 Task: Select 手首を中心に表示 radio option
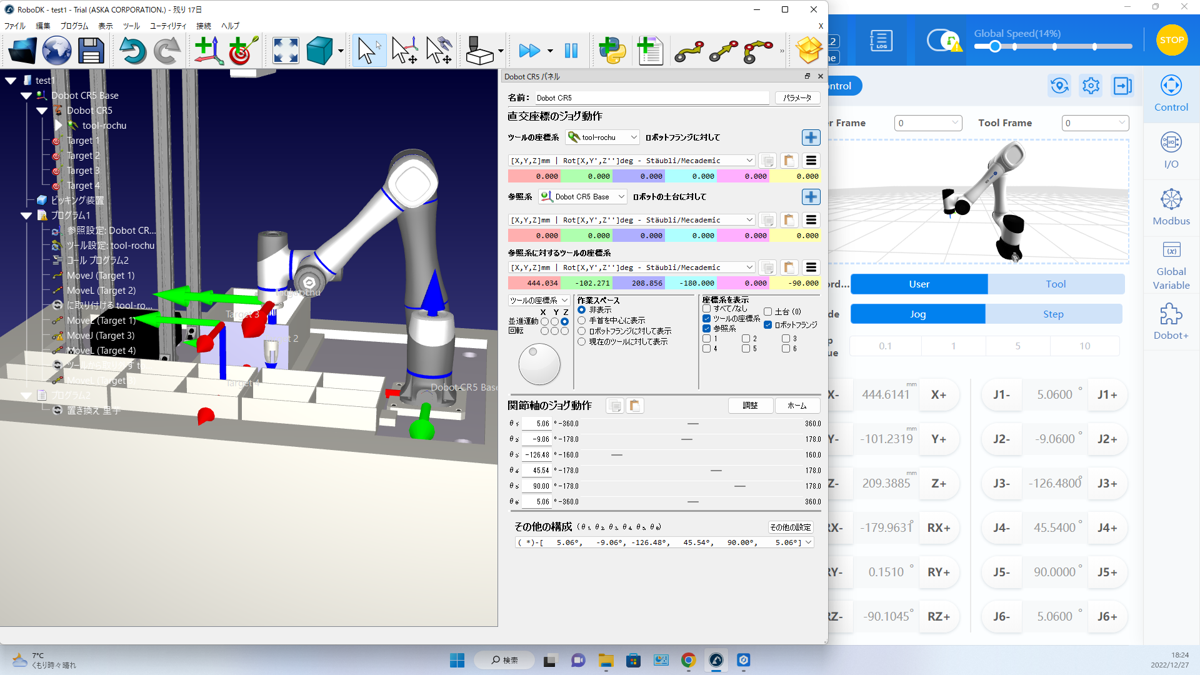(x=582, y=320)
